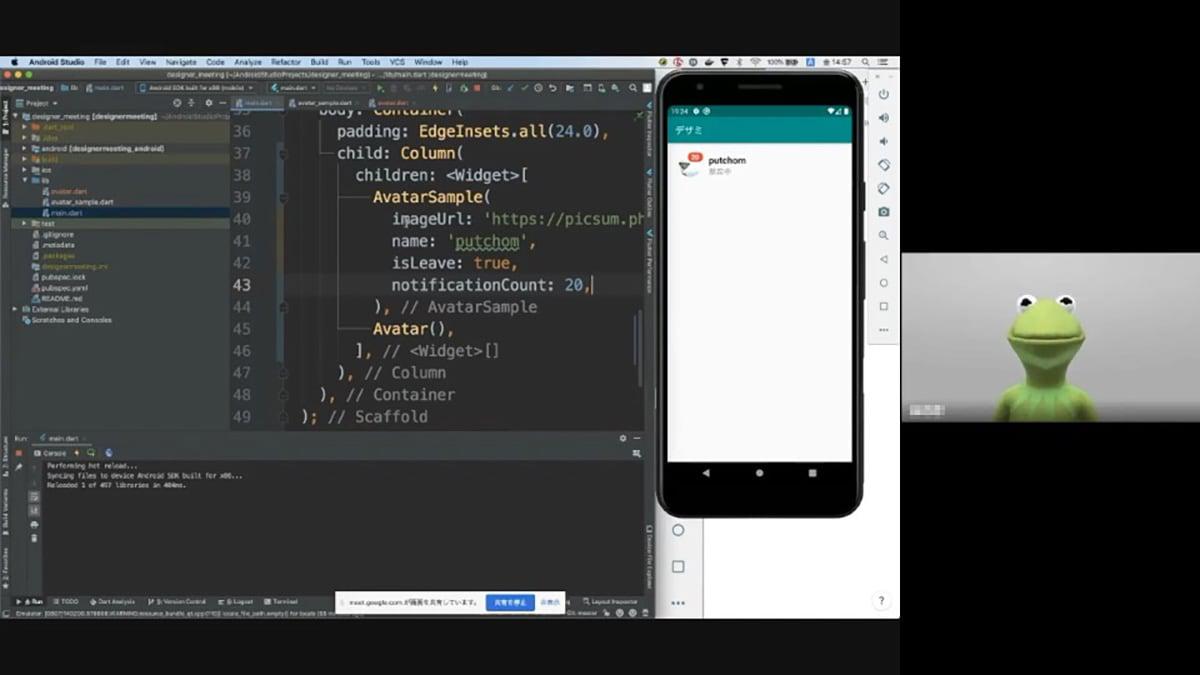Rotate the emulator device
The image size is (1200, 675).
[884, 165]
